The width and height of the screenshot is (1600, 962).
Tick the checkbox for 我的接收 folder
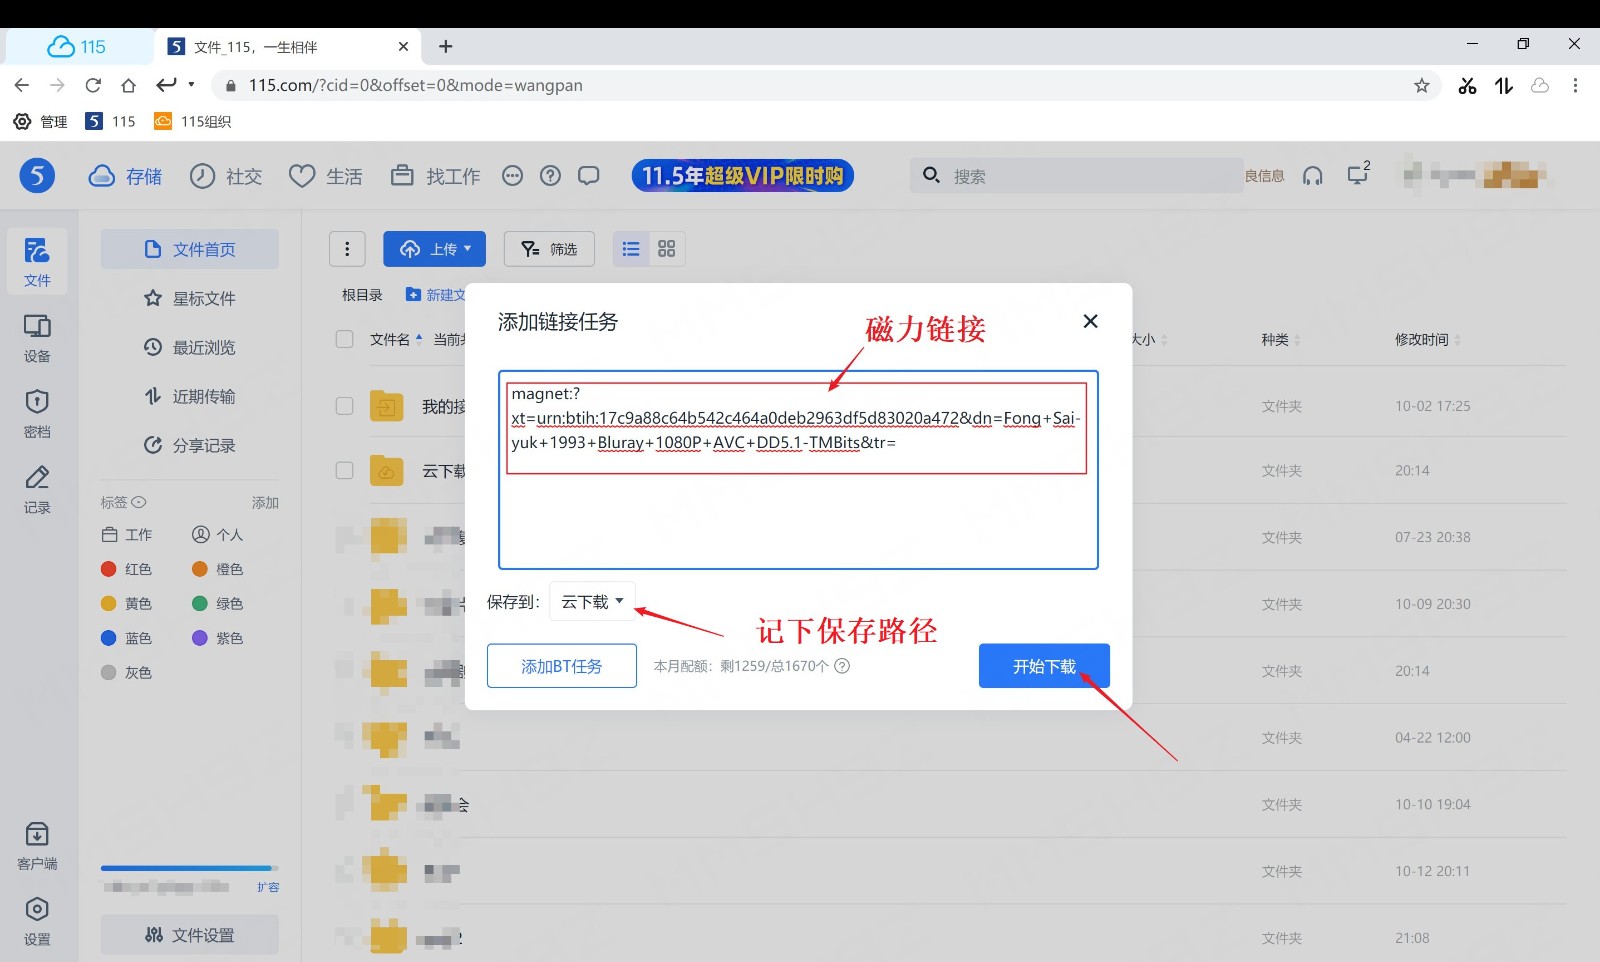tap(345, 406)
